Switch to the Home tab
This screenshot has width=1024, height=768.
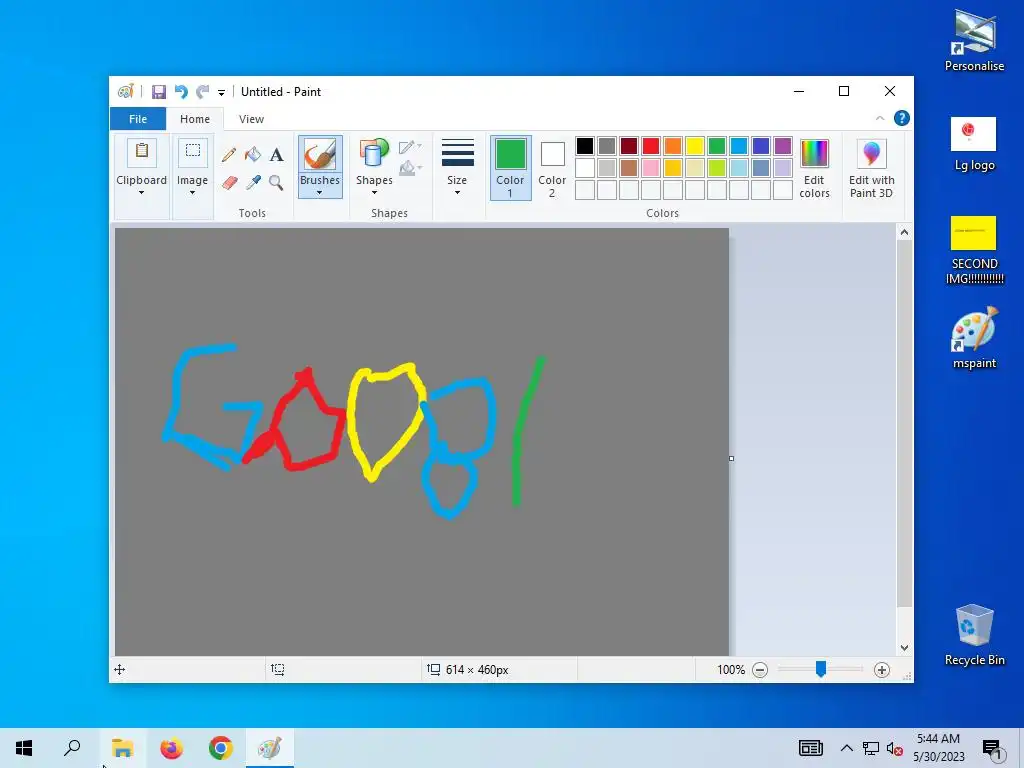[195, 119]
